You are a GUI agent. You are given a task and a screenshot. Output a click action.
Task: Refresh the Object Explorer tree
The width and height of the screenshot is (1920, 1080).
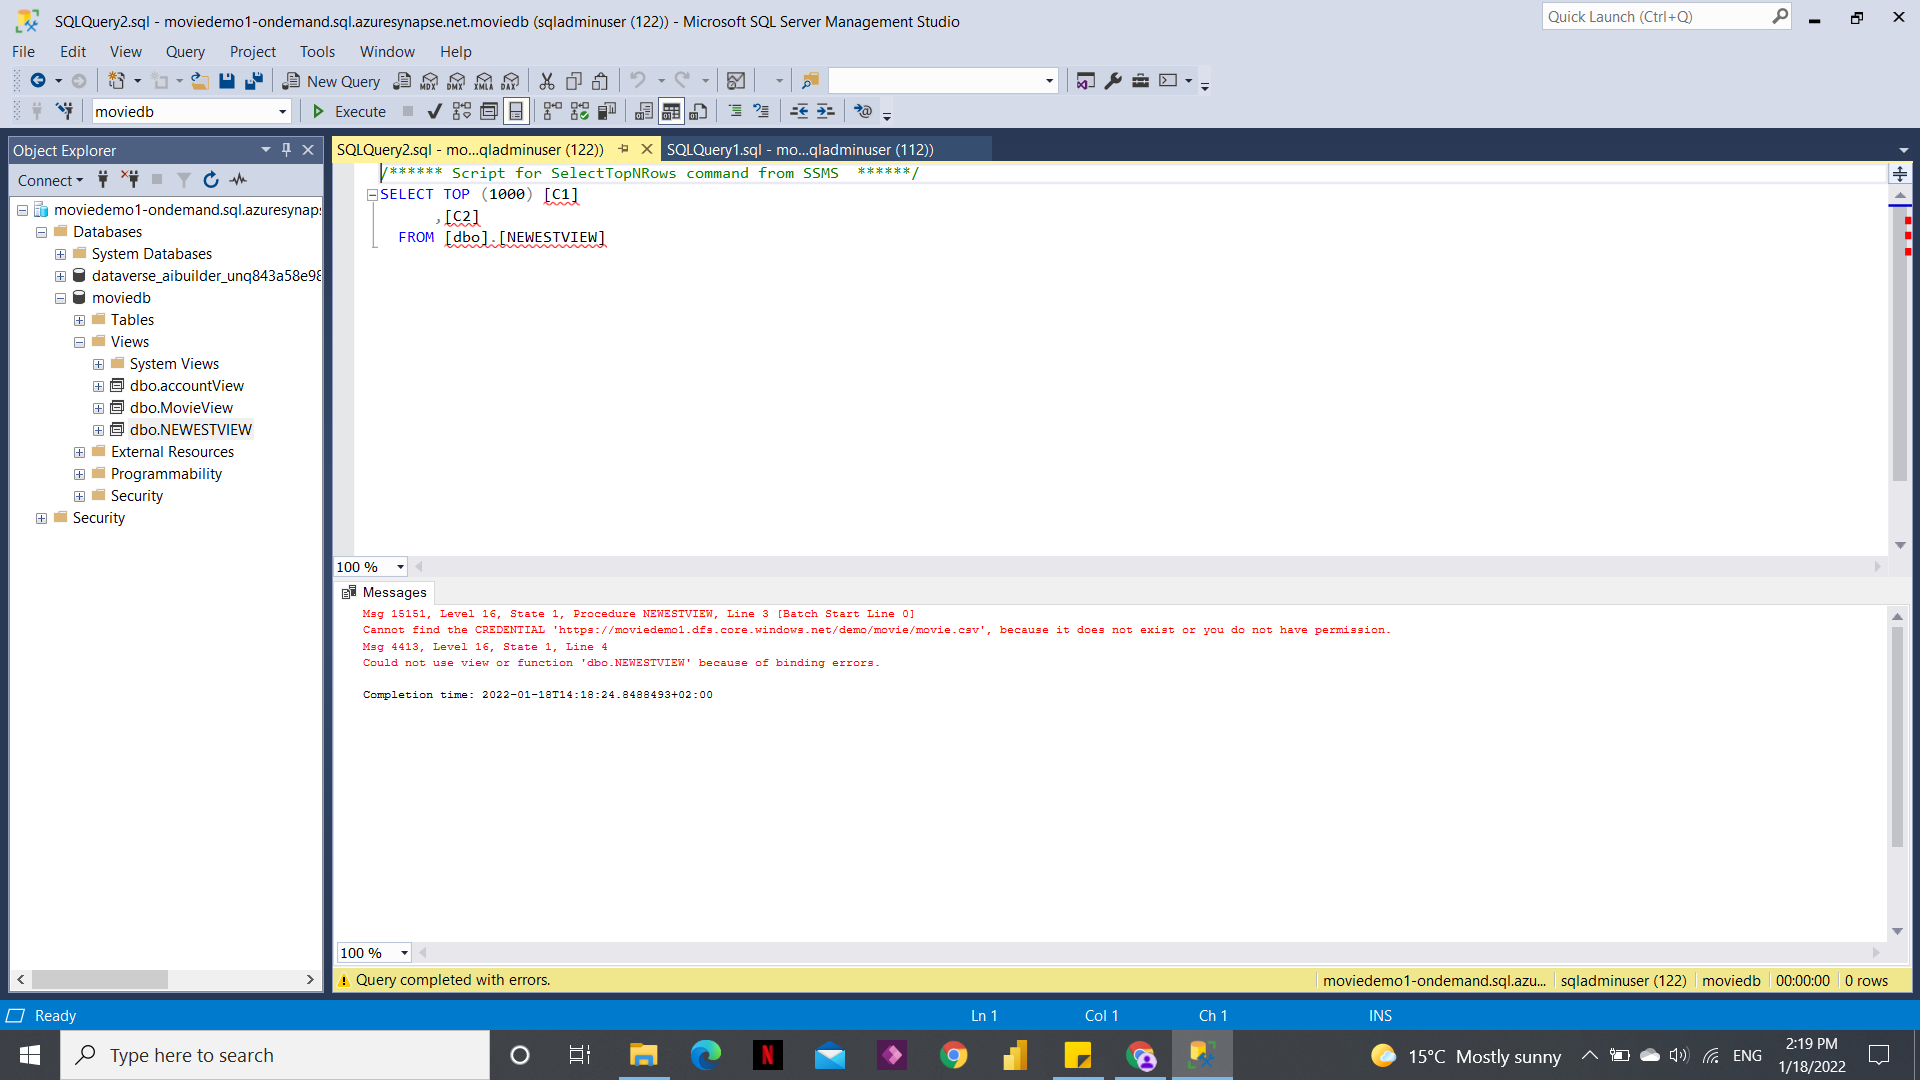click(x=210, y=180)
